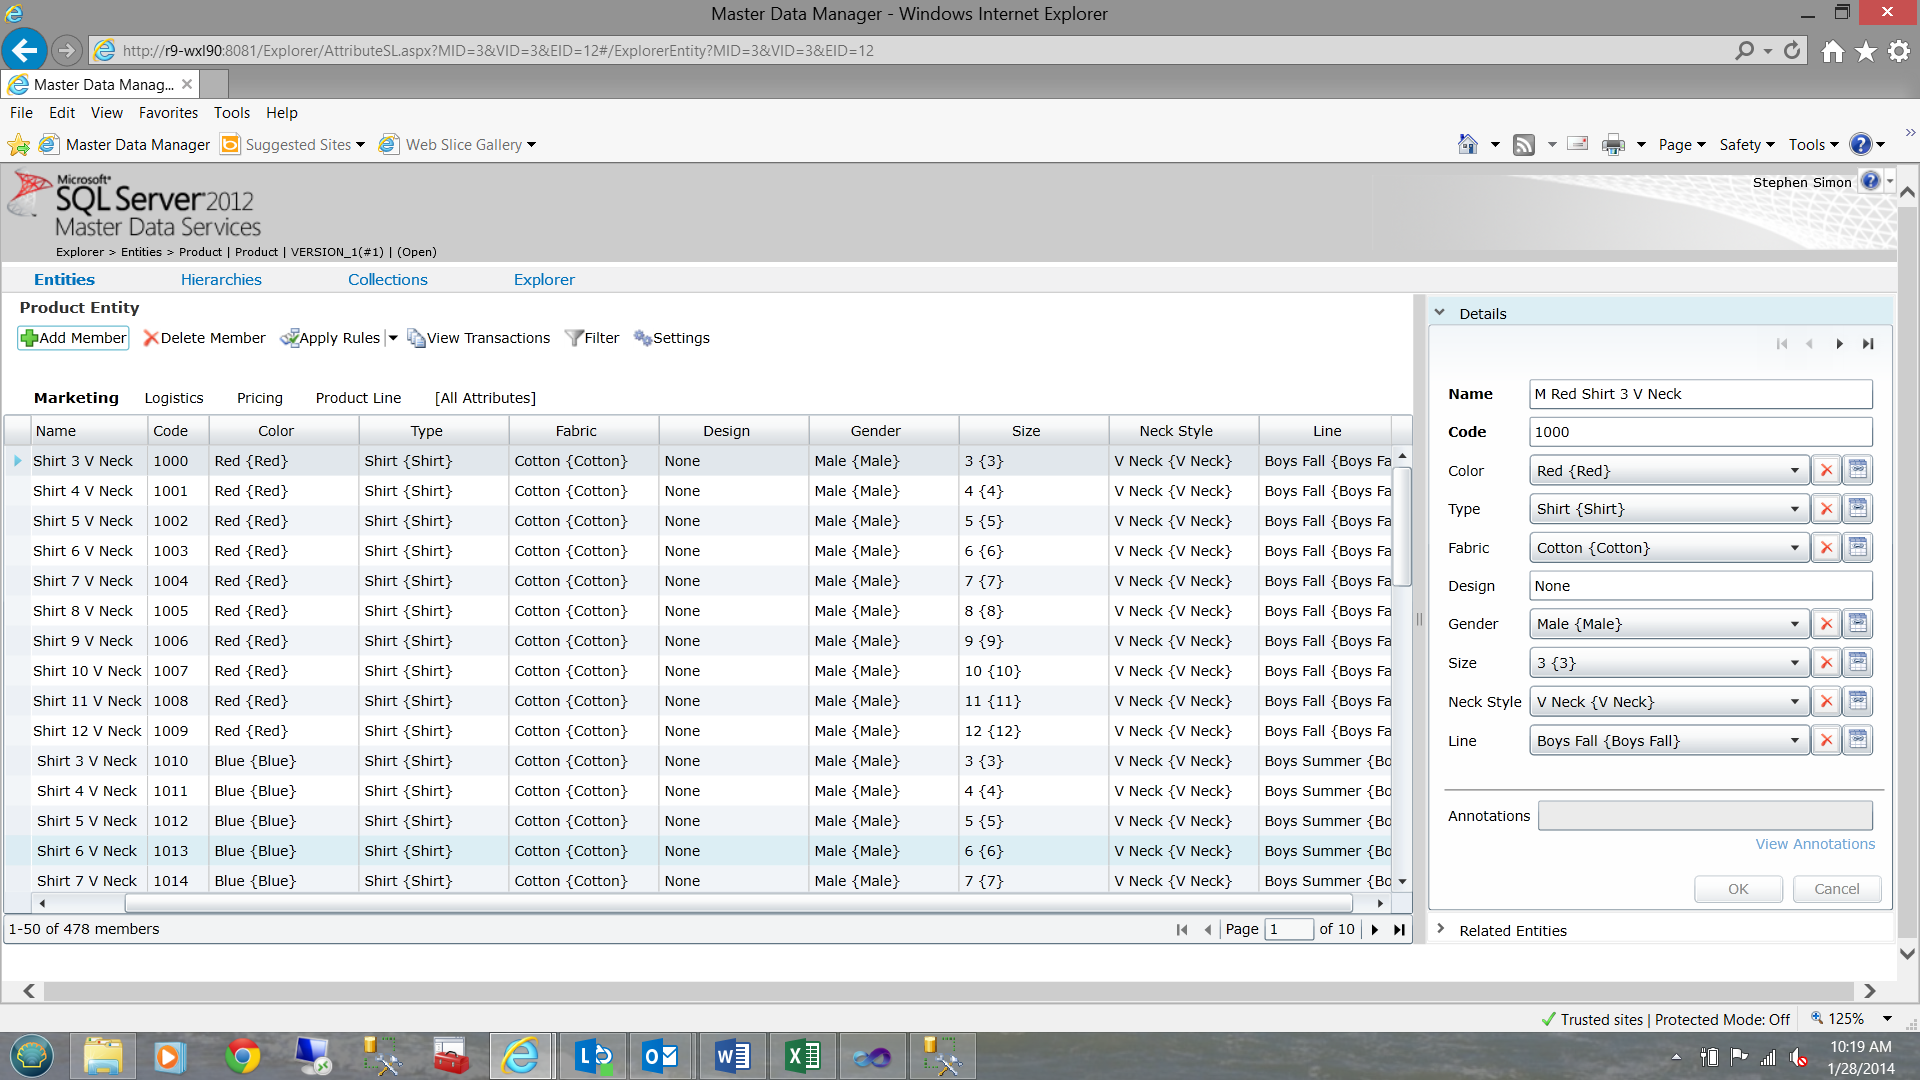Open View Transactions from the toolbar

click(478, 338)
